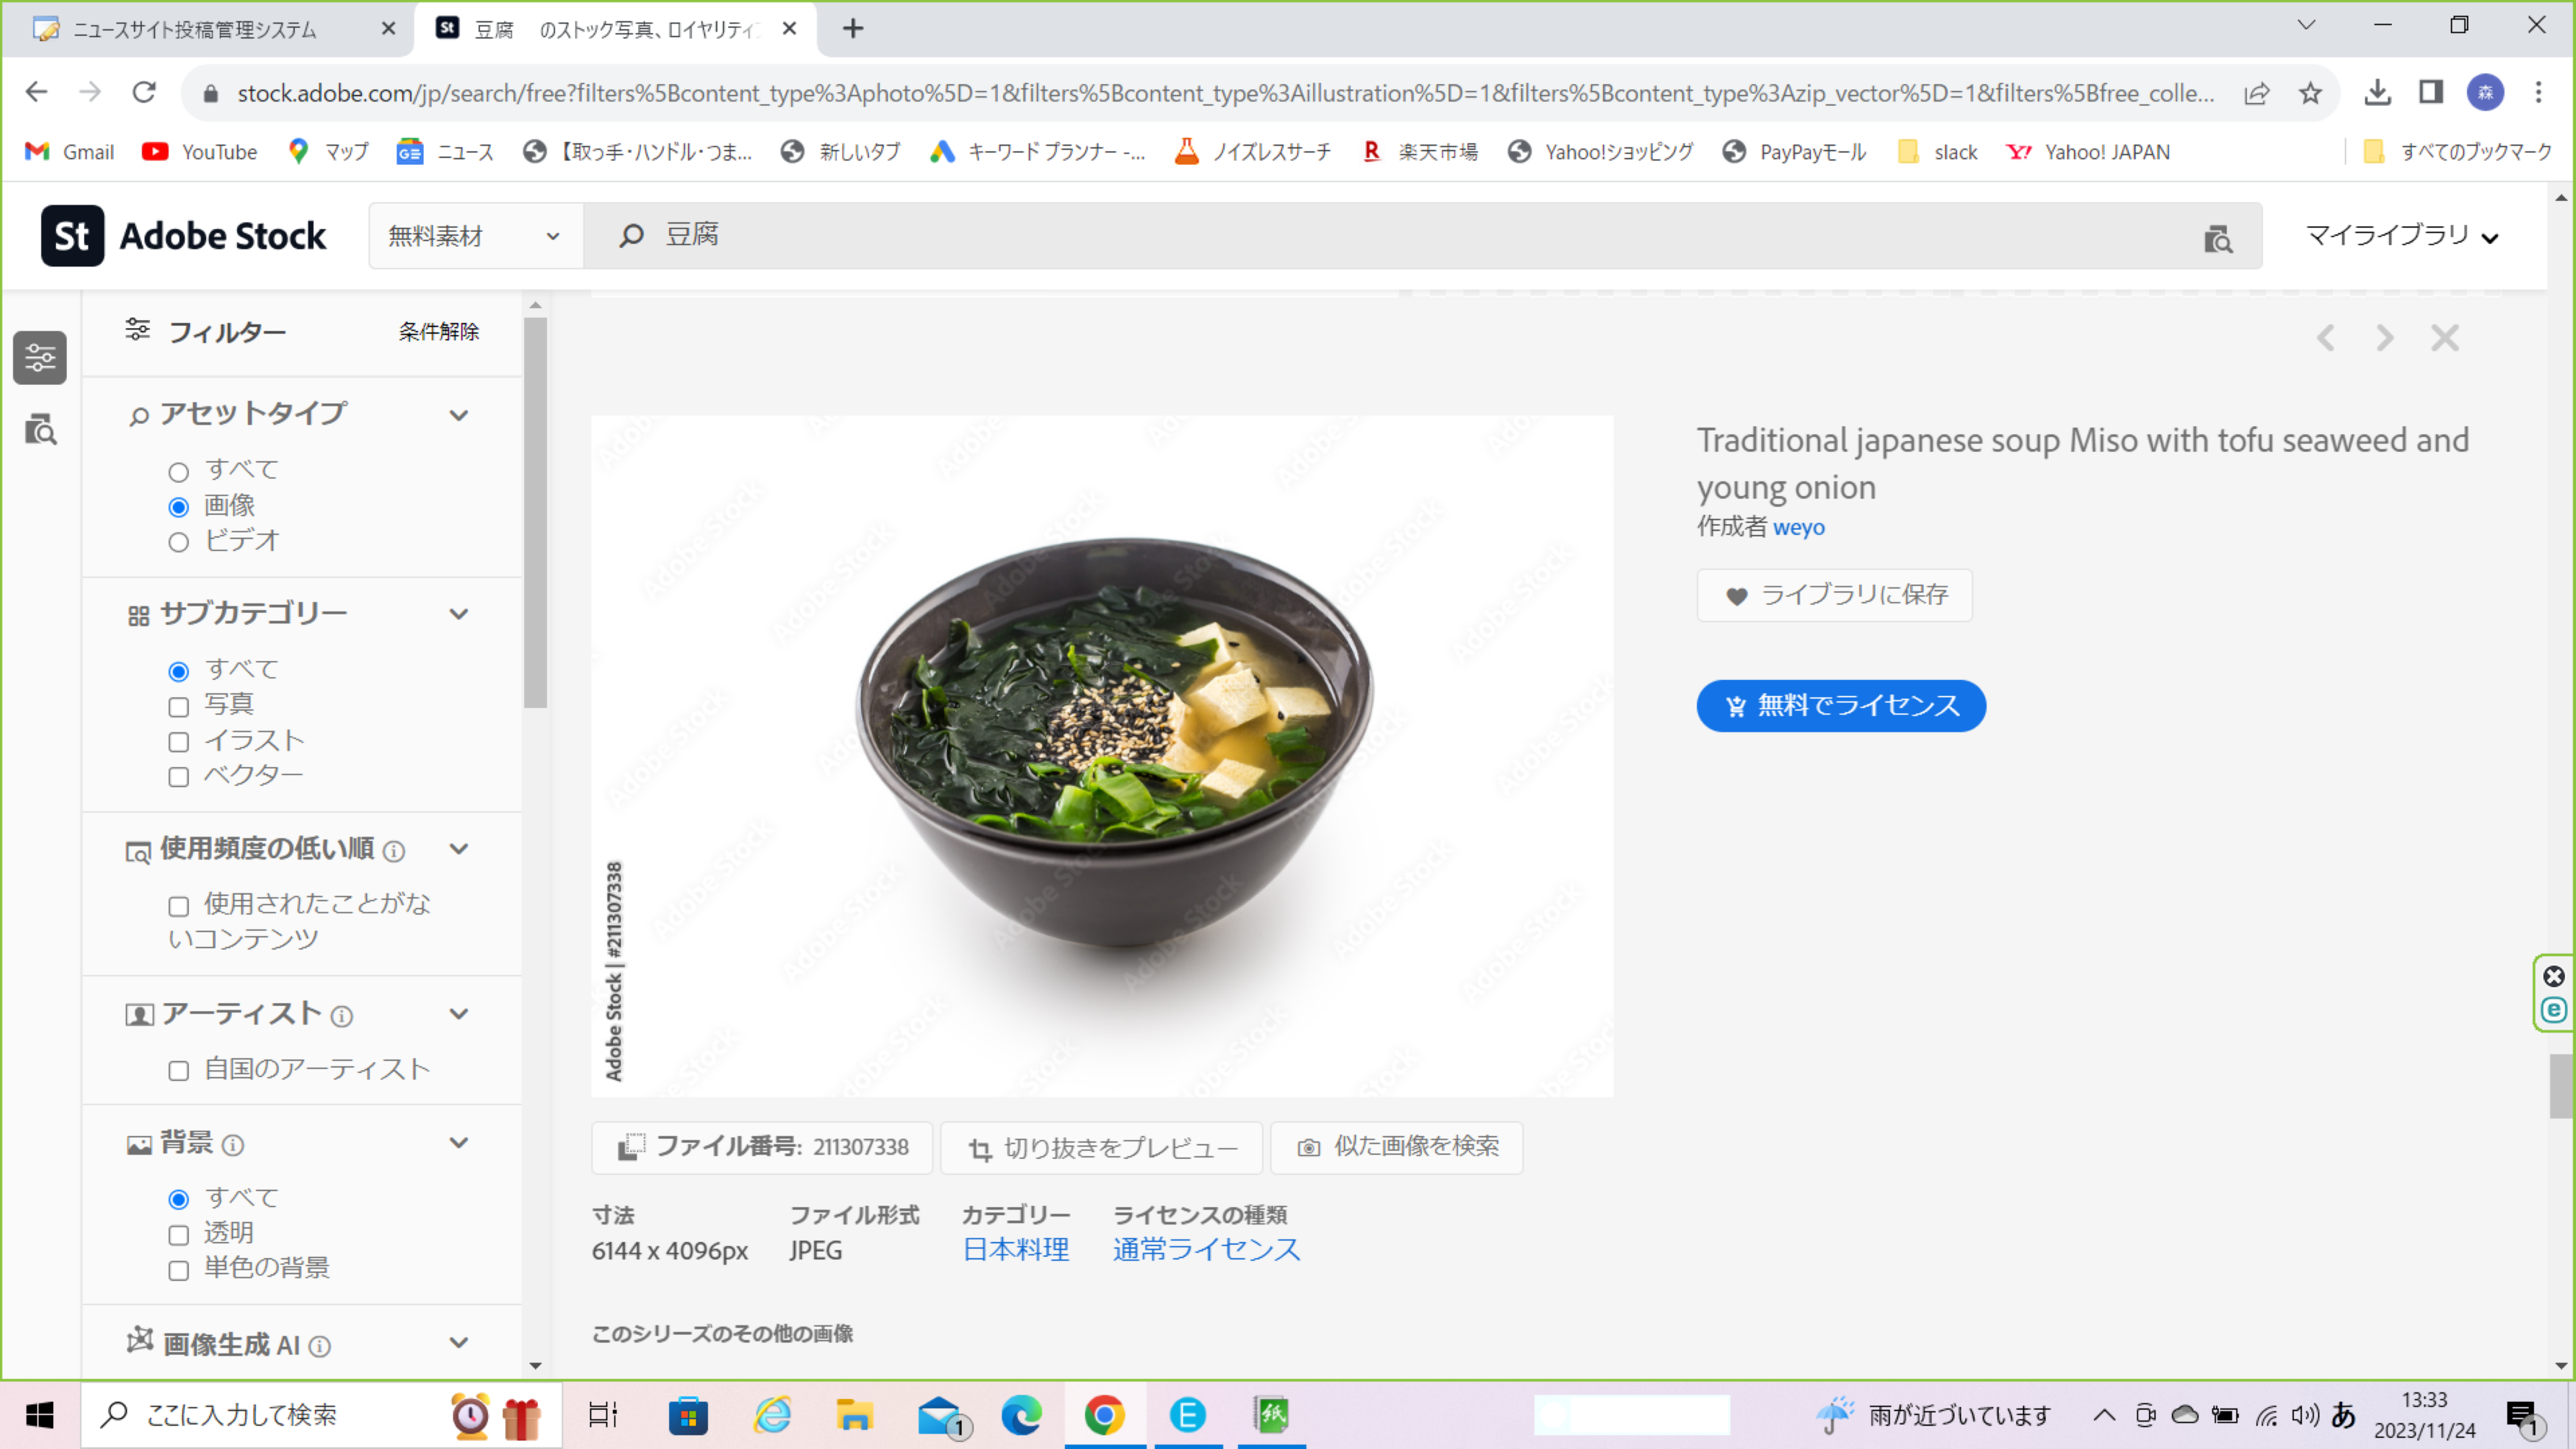Click ライブラリに保存 button

1834,595
